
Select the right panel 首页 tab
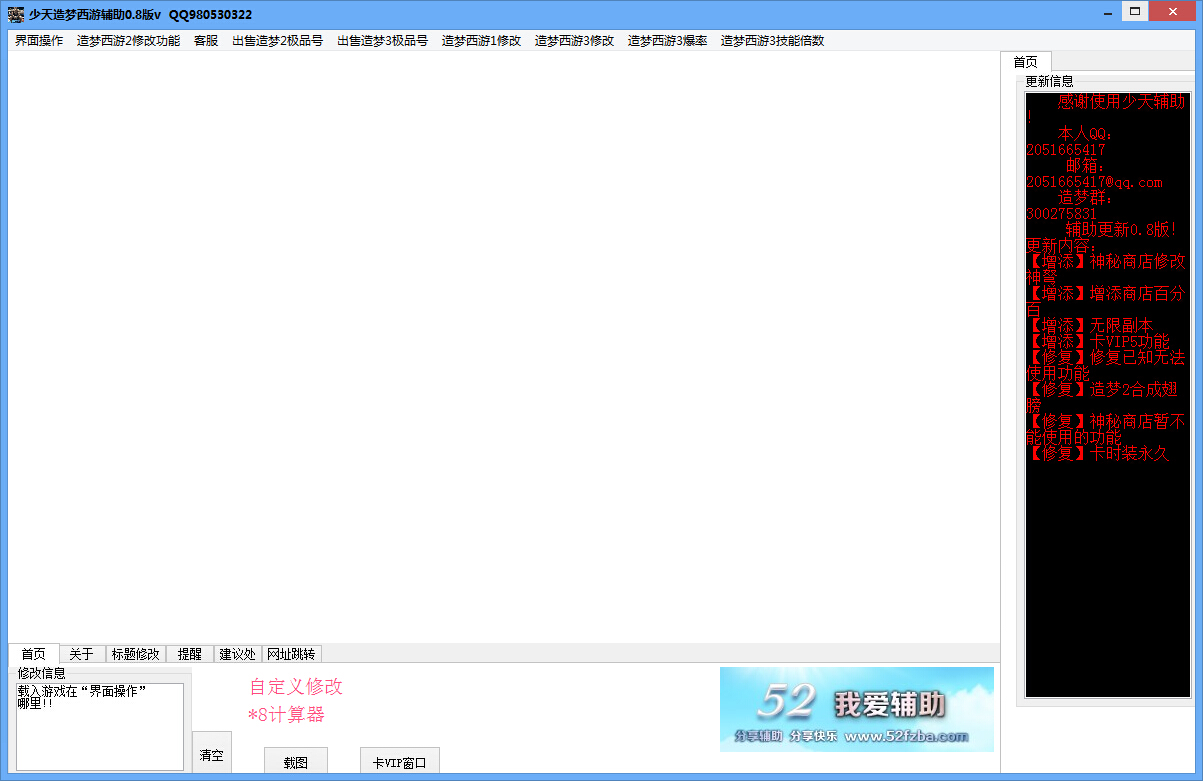tap(1025, 62)
